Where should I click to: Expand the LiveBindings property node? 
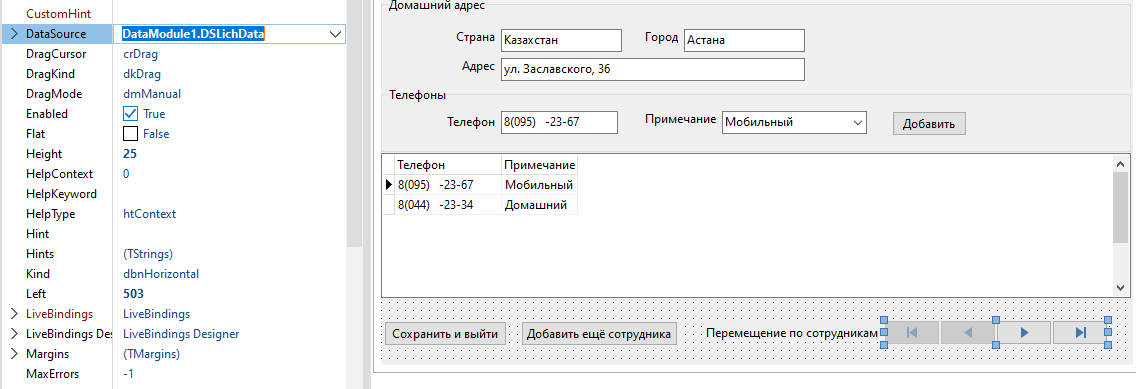14,314
